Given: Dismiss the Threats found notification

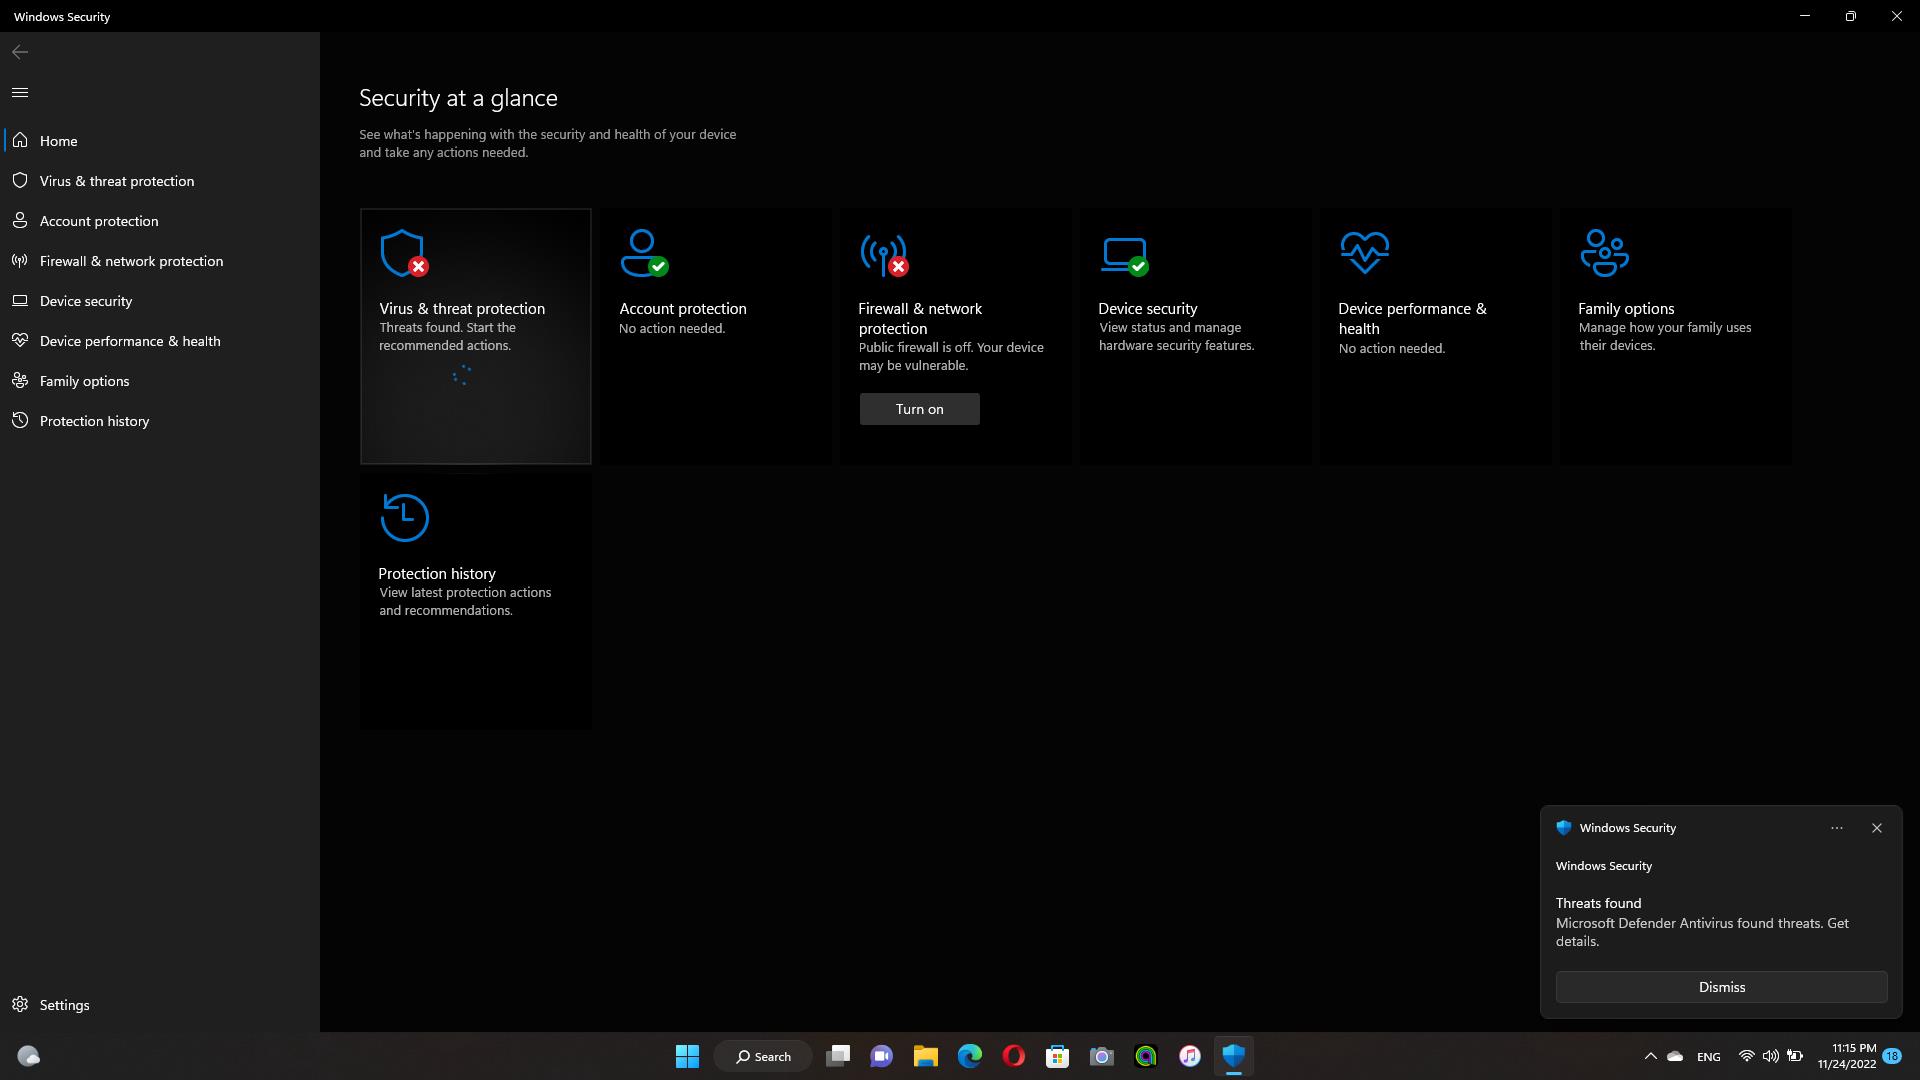Looking at the screenshot, I should (1721, 987).
